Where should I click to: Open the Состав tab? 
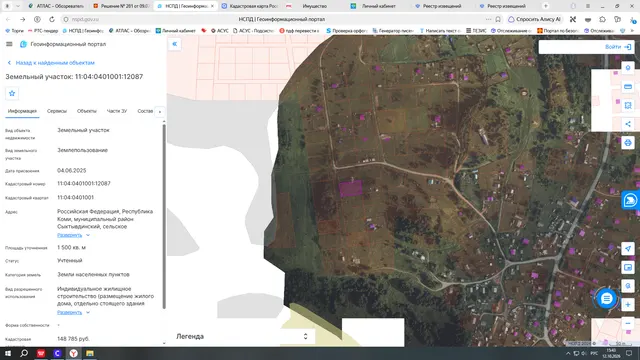pos(145,111)
